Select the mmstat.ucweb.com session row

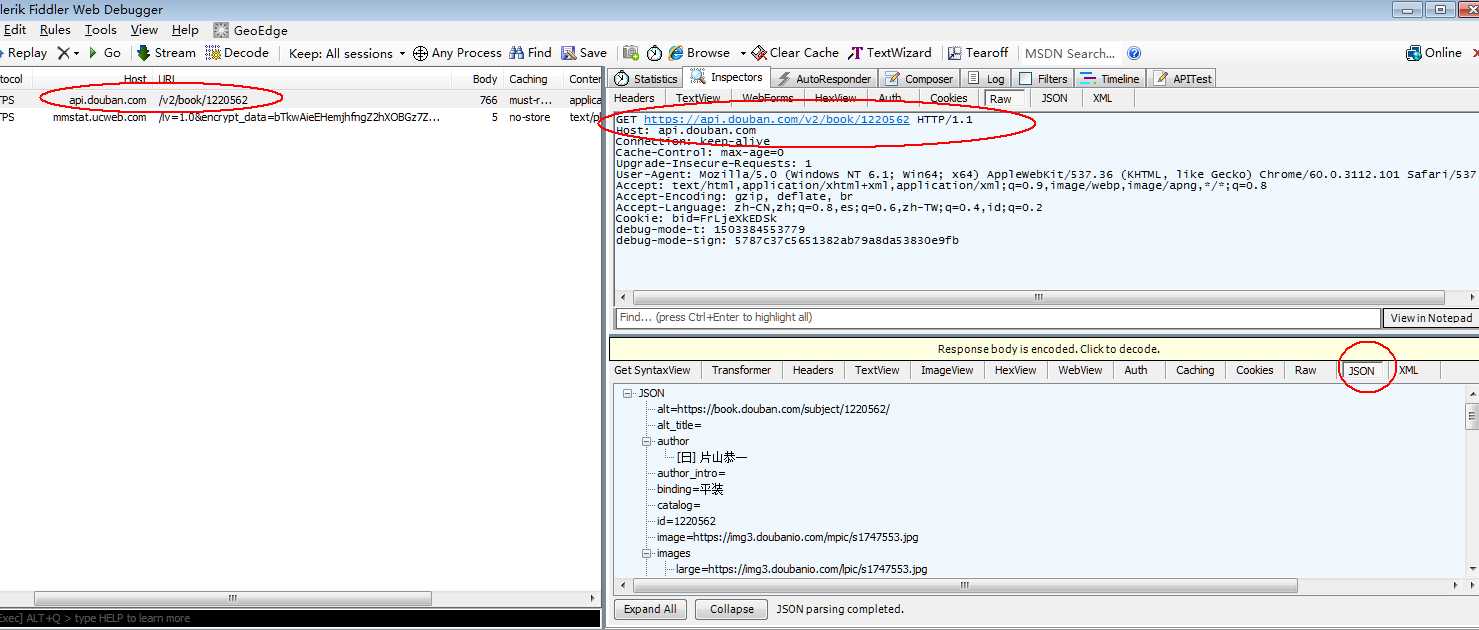pyautogui.click(x=300, y=117)
